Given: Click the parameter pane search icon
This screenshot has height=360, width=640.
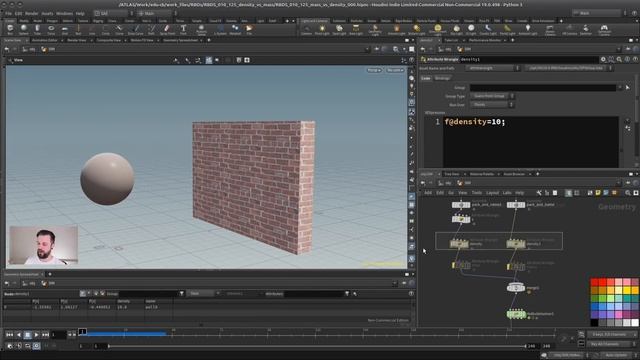Looking at the screenshot, I should pos(619,59).
